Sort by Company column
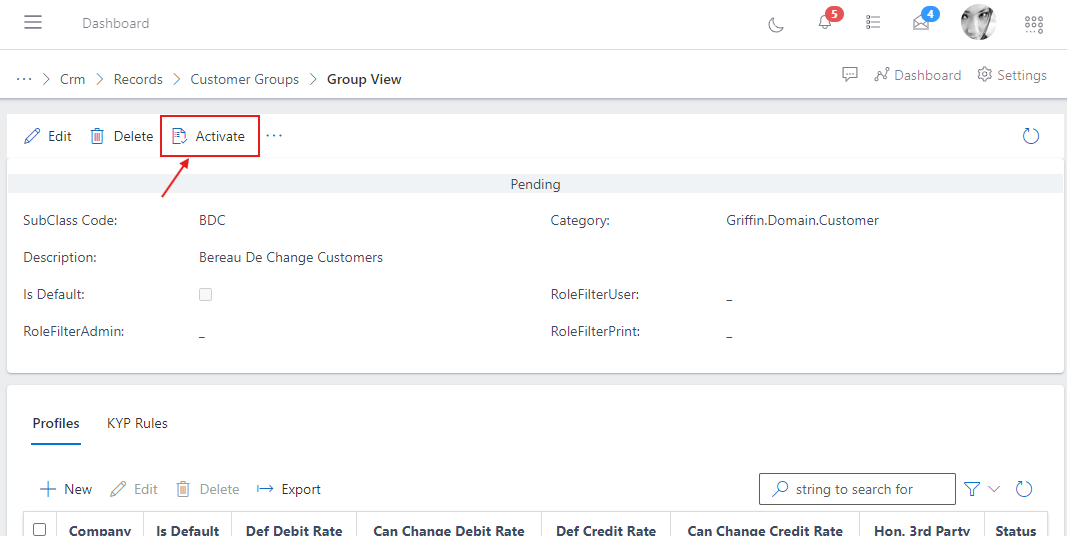1067x536 pixels. click(100, 531)
